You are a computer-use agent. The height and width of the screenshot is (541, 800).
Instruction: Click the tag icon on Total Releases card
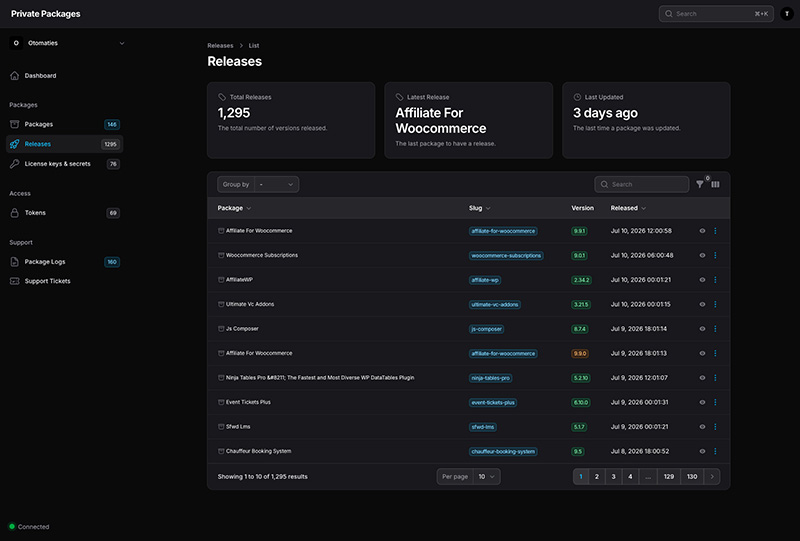[222, 97]
